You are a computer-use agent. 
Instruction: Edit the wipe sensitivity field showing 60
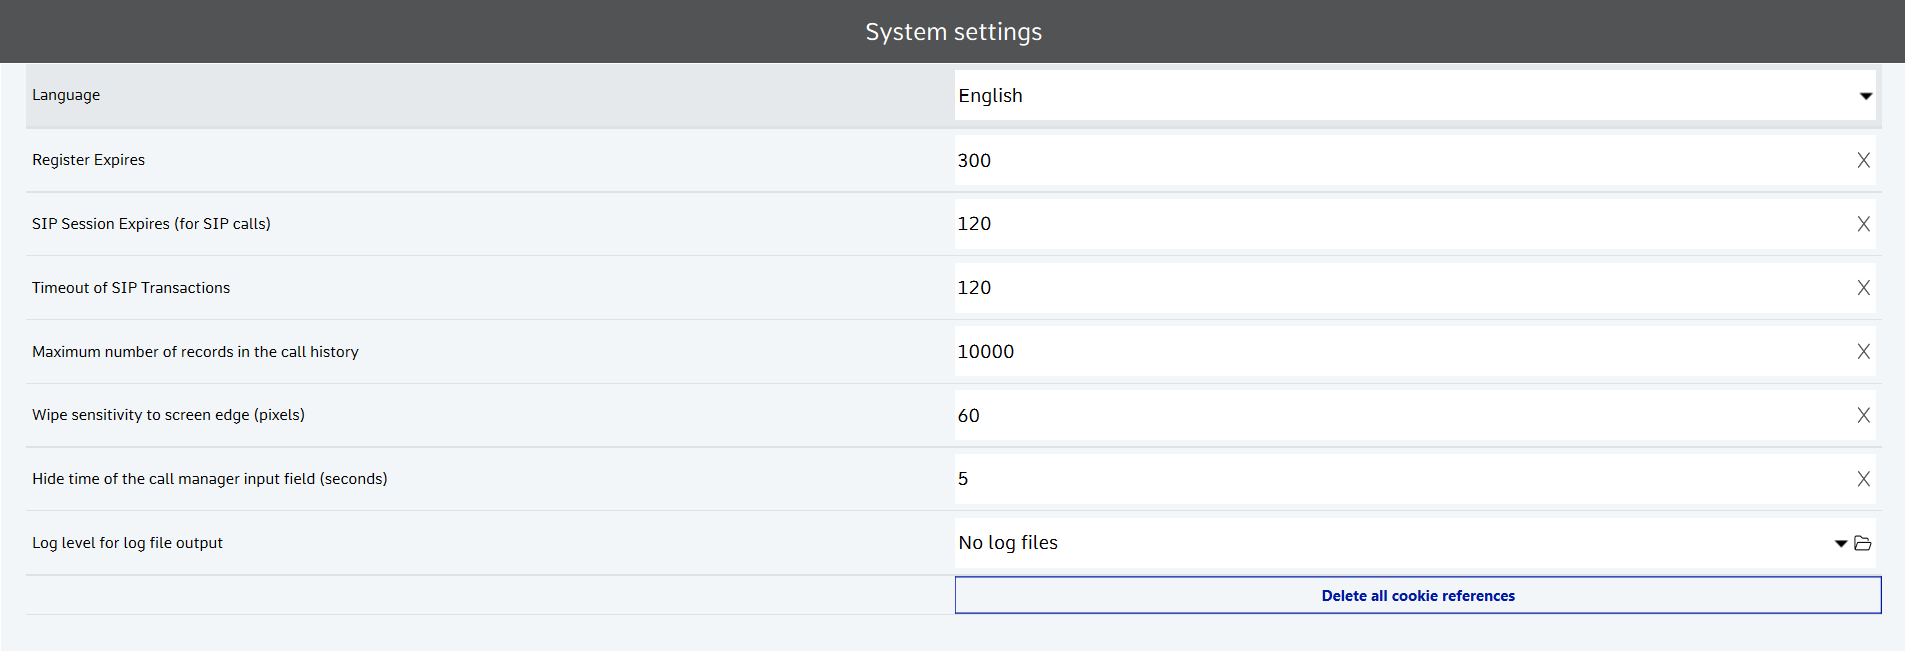pyautogui.click(x=1400, y=415)
